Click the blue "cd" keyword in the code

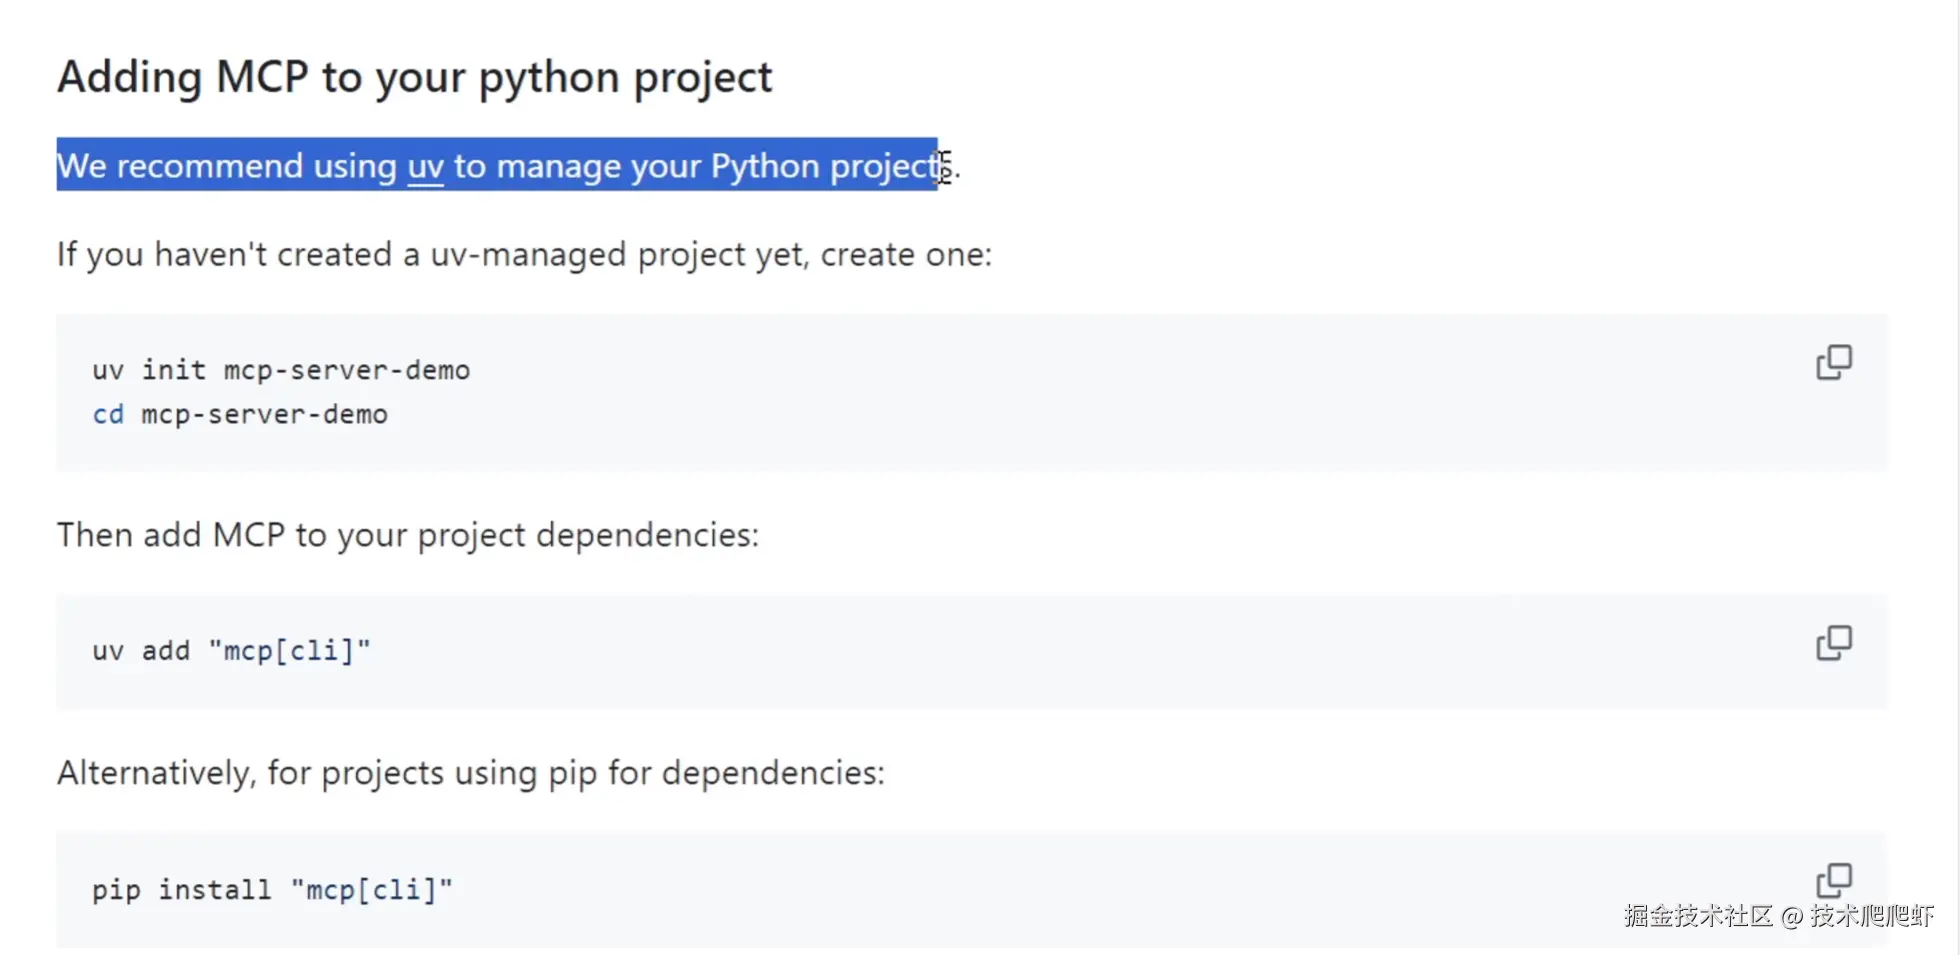[108, 414]
